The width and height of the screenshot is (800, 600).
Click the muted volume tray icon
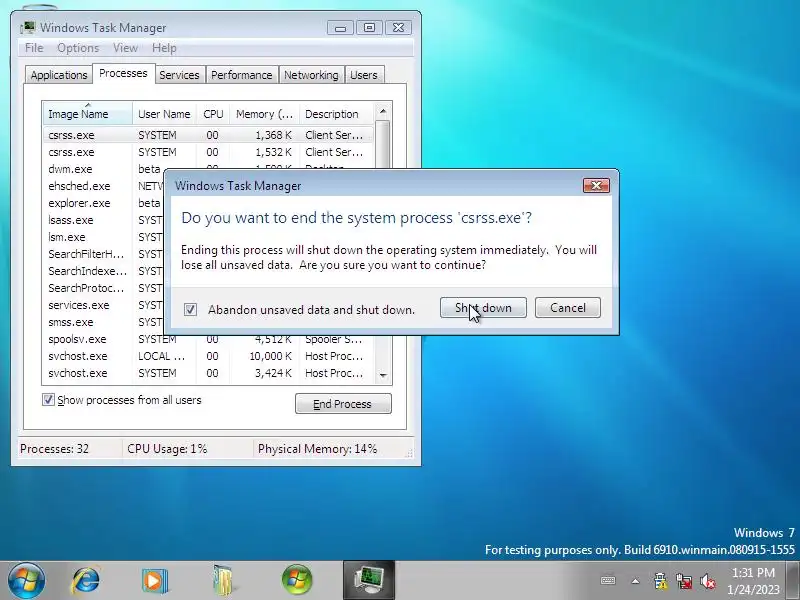tap(708, 581)
